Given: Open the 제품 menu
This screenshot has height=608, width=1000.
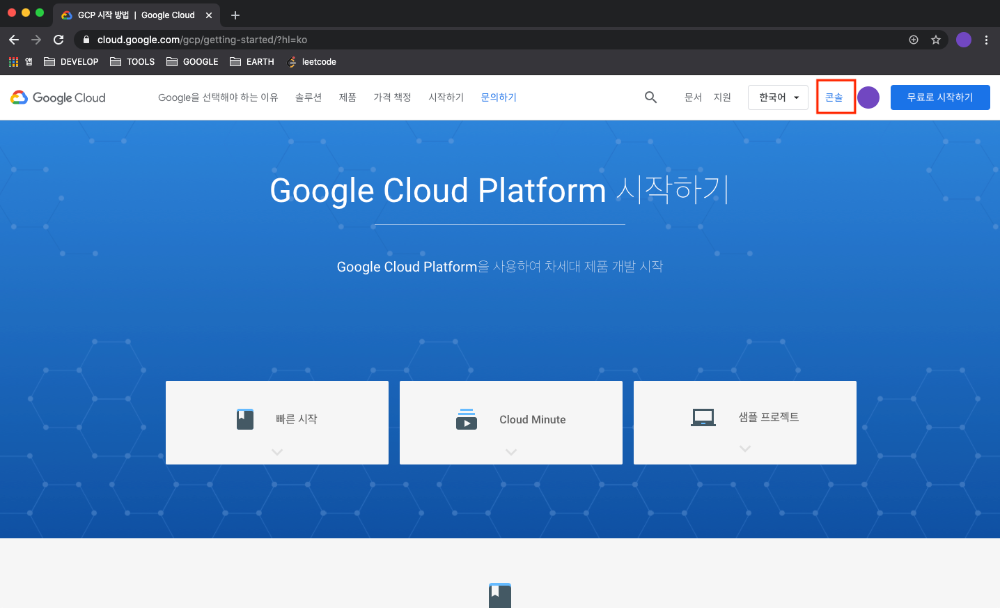Looking at the screenshot, I should [x=348, y=98].
